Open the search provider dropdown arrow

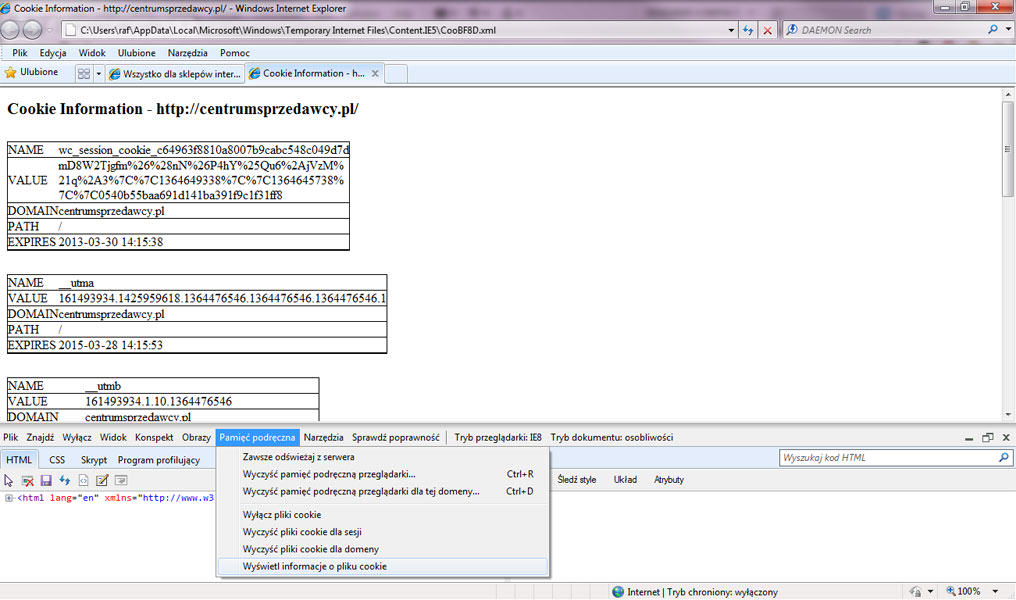[1007, 31]
